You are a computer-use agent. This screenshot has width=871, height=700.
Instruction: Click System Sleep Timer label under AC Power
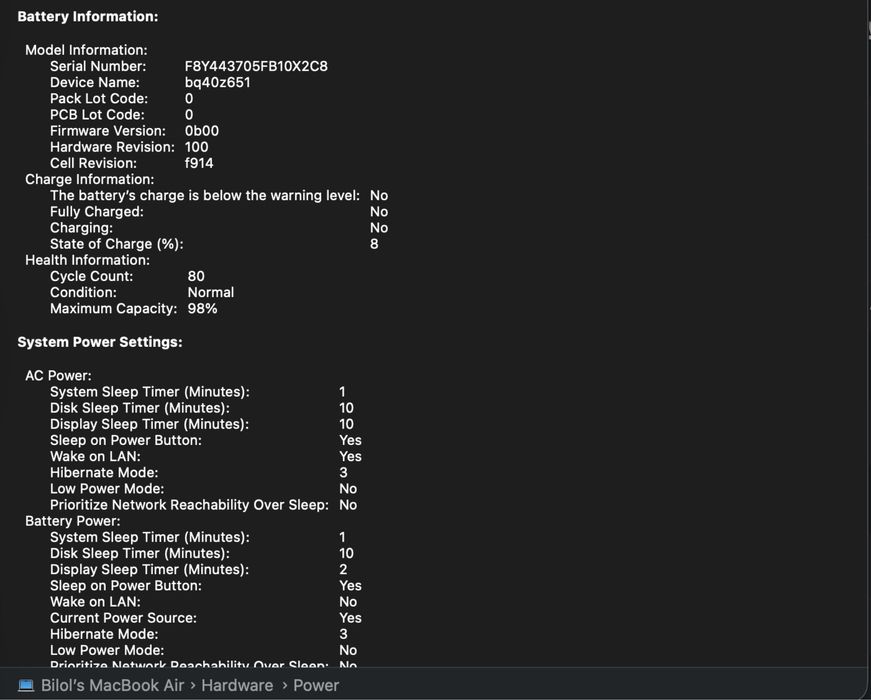point(150,391)
